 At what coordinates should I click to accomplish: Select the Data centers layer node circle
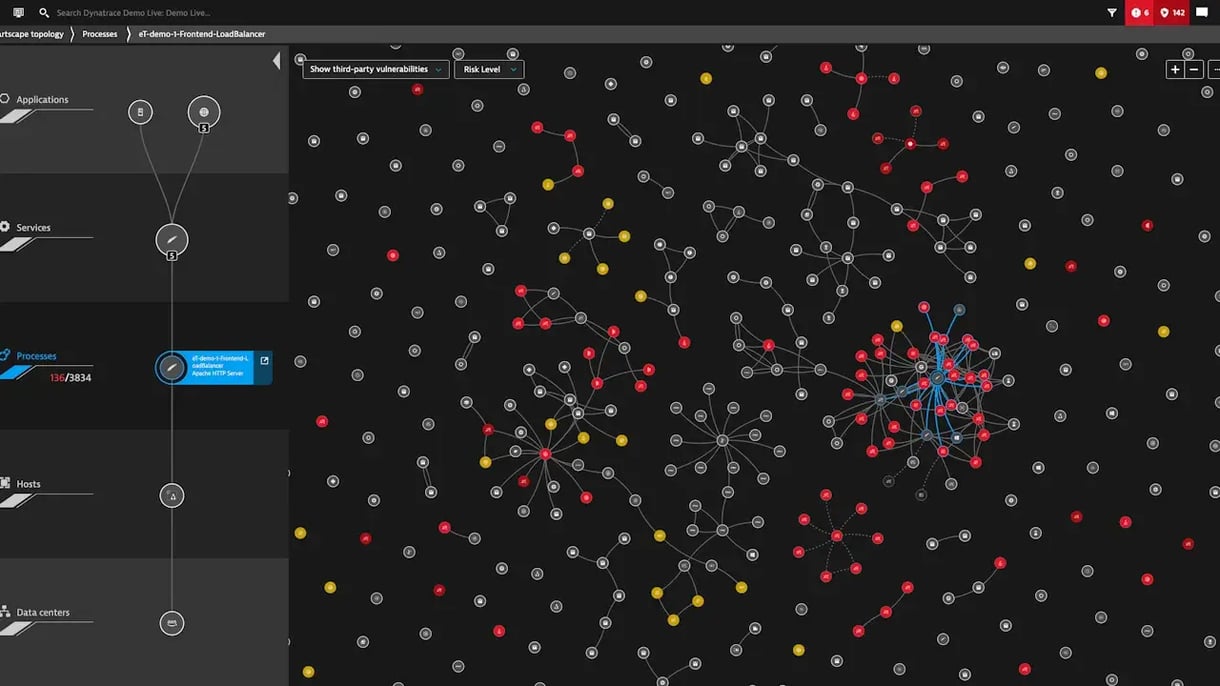pyautogui.click(x=172, y=623)
